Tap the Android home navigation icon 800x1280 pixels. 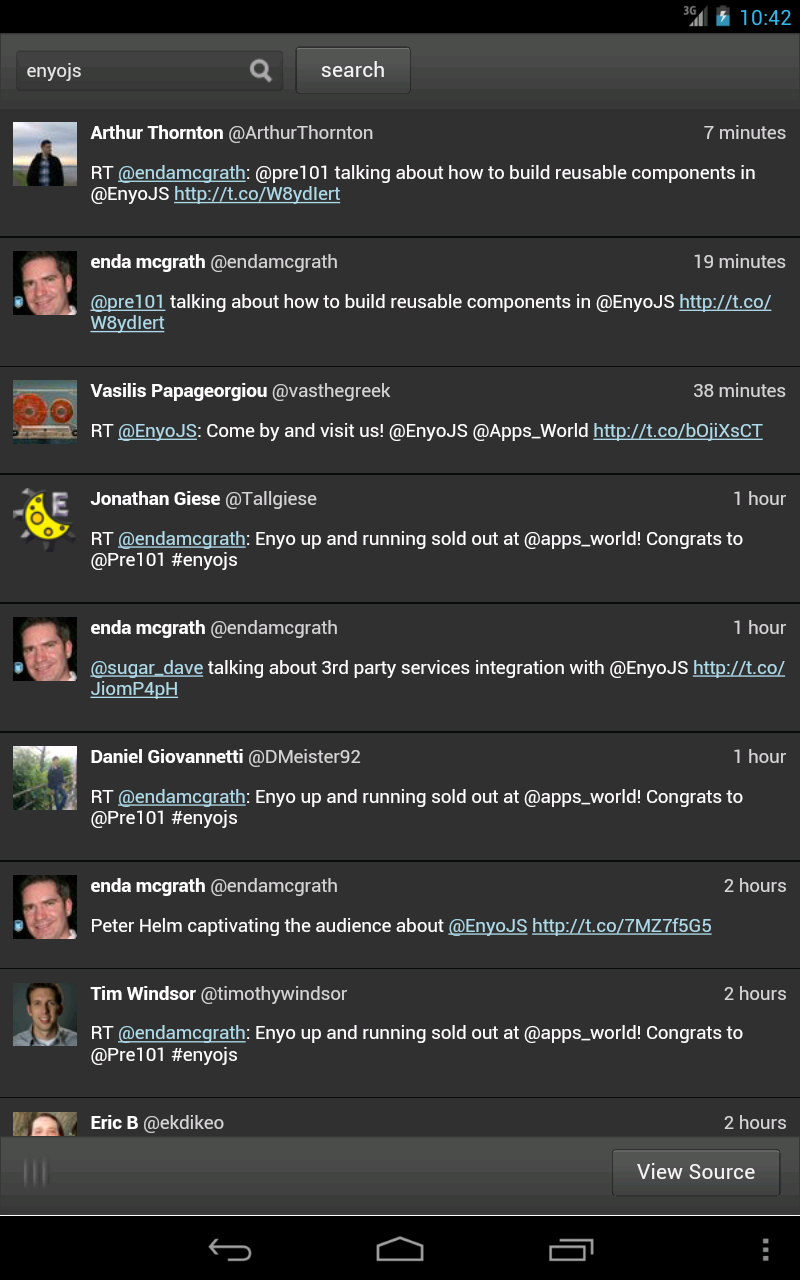click(400, 1249)
